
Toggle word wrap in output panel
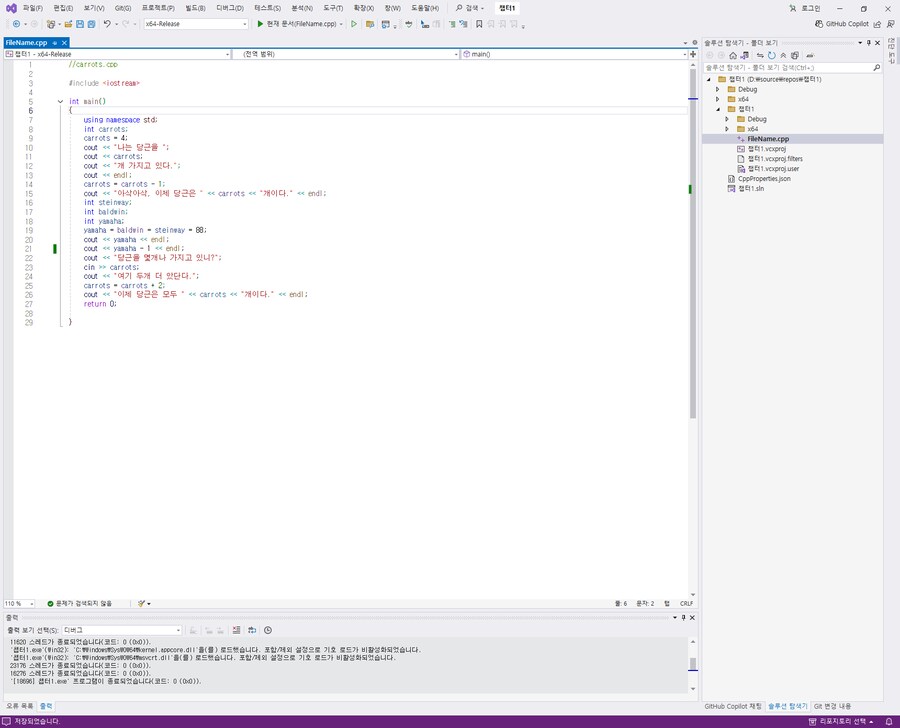(x=252, y=630)
